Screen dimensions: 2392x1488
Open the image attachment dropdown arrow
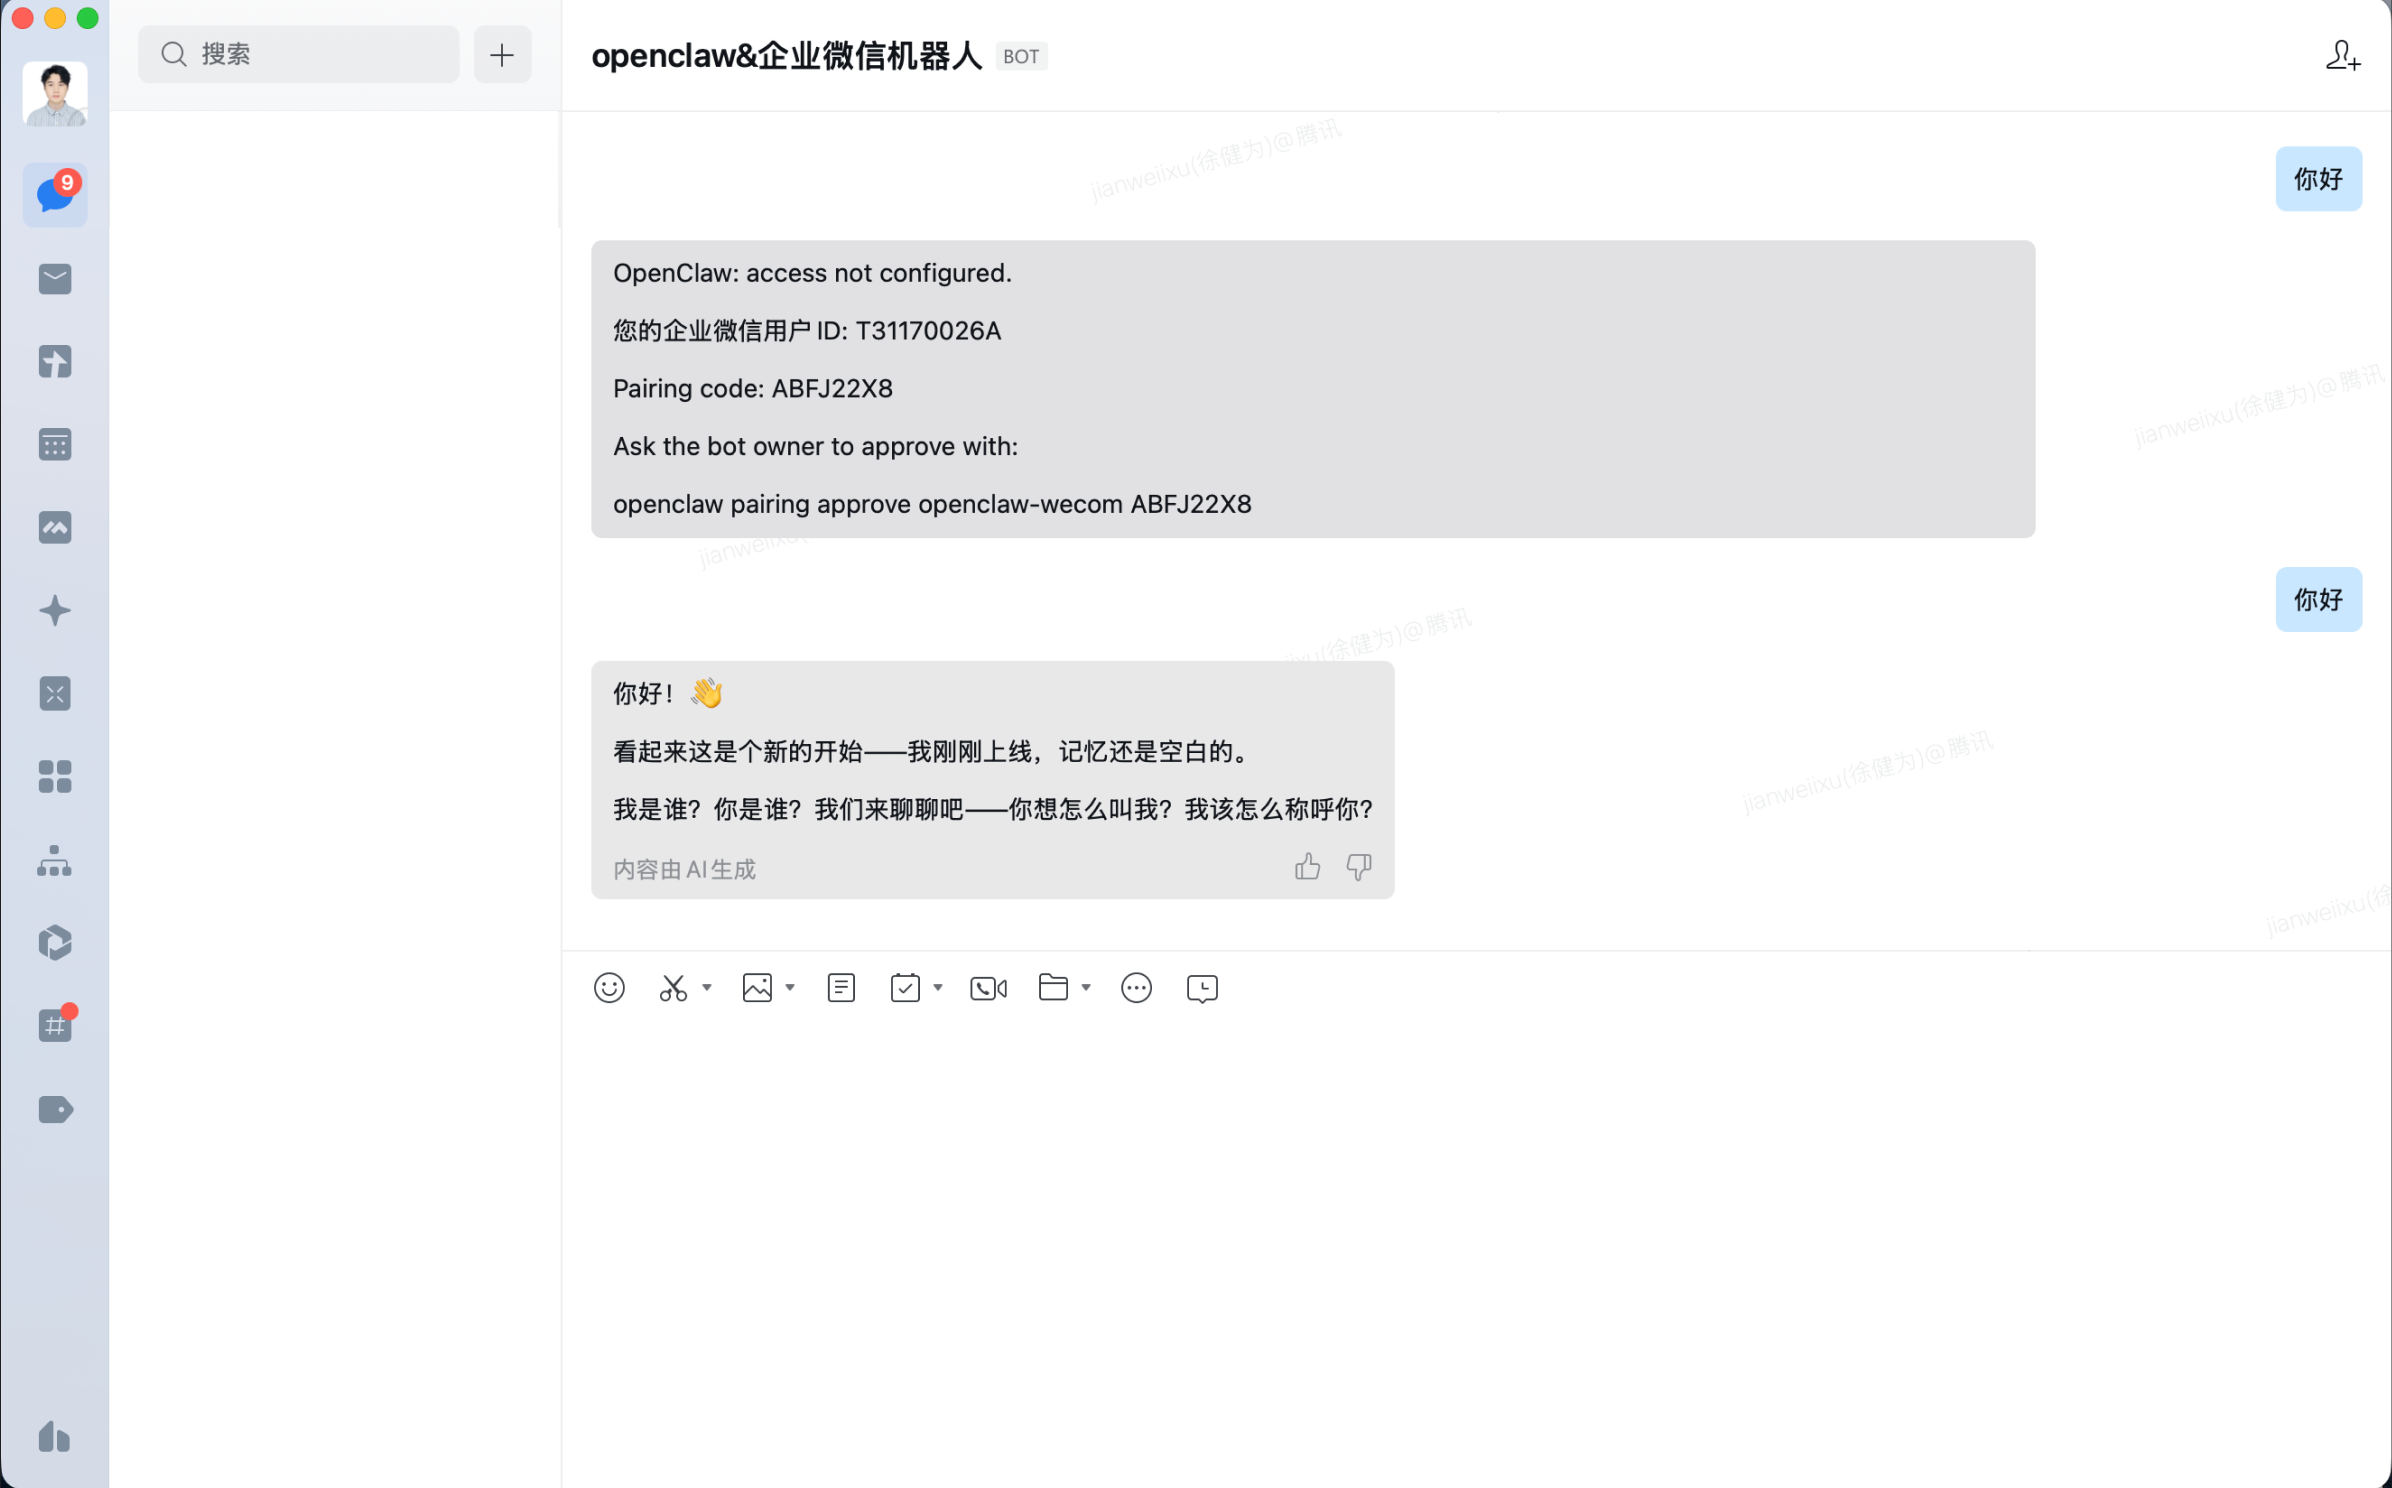coord(791,987)
